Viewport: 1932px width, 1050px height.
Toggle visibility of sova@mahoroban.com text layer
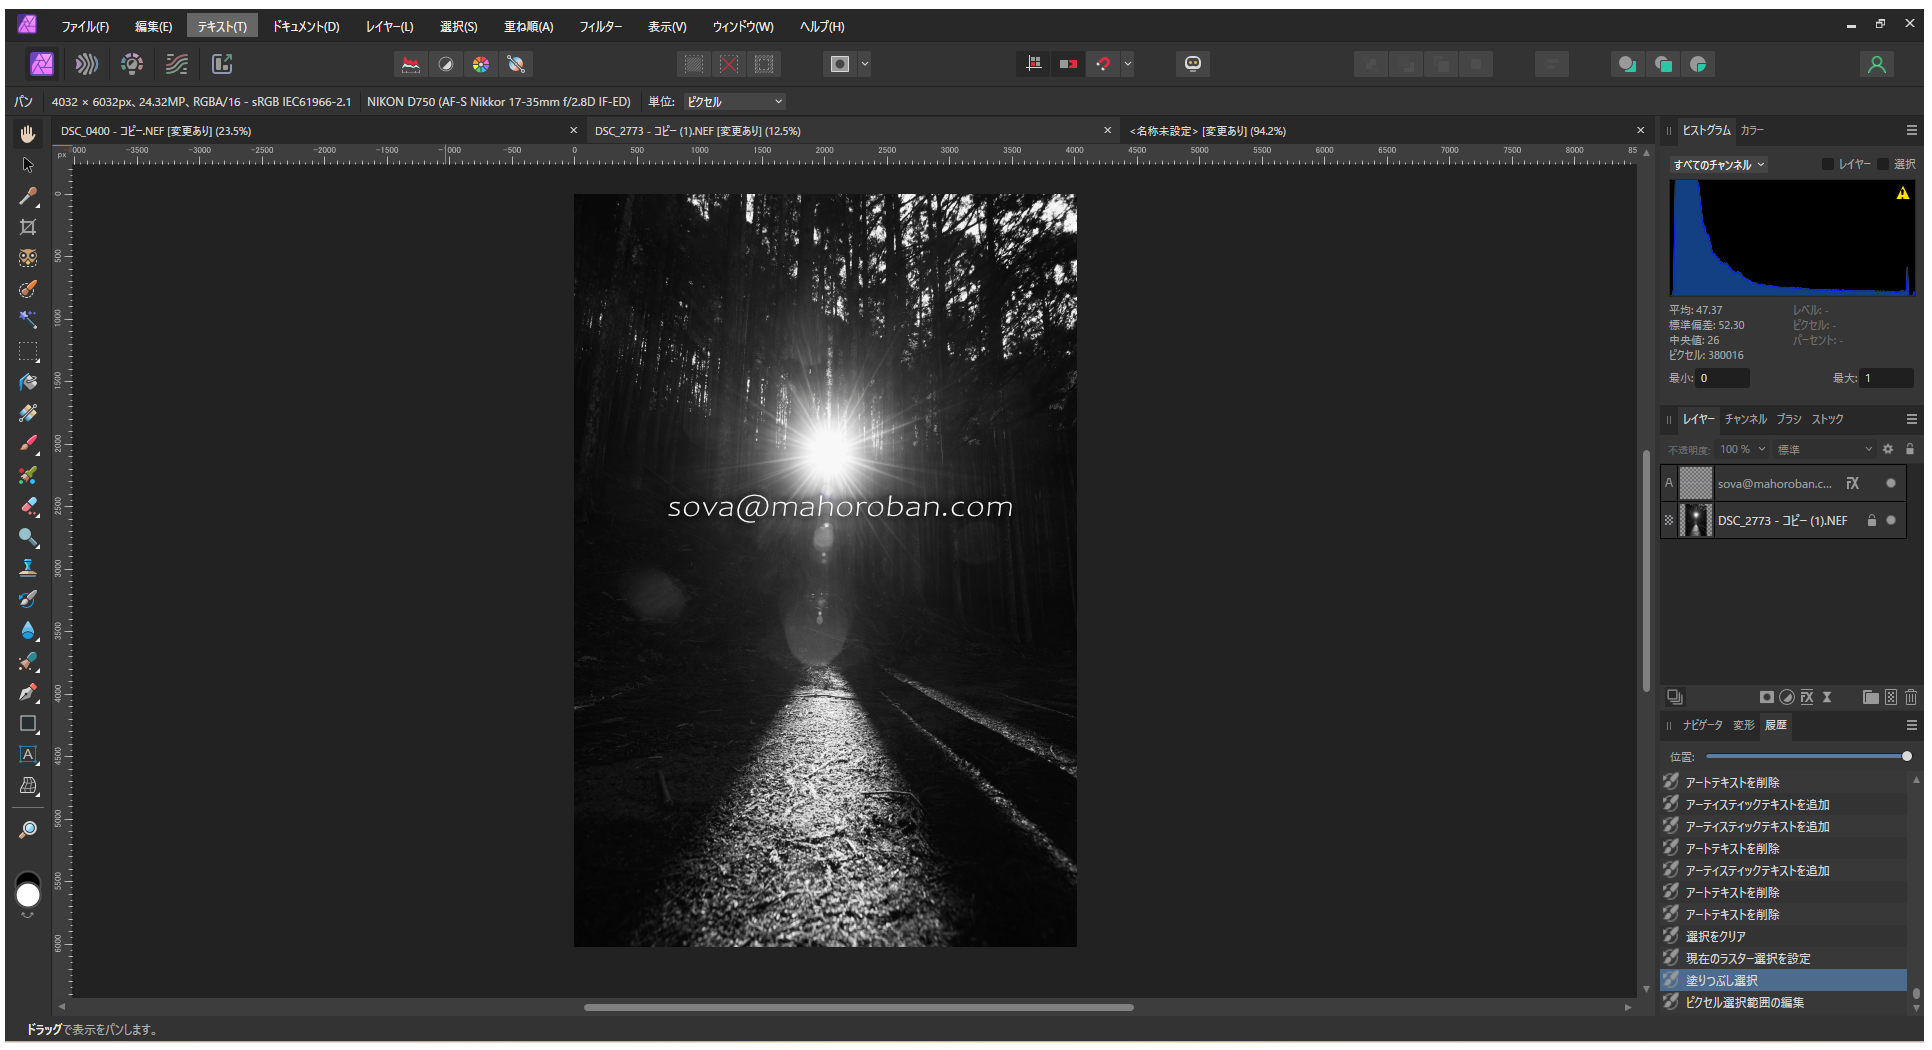pos(1890,483)
